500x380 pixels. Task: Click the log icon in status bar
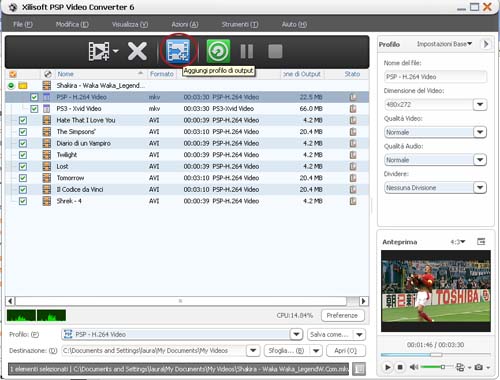click(359, 369)
